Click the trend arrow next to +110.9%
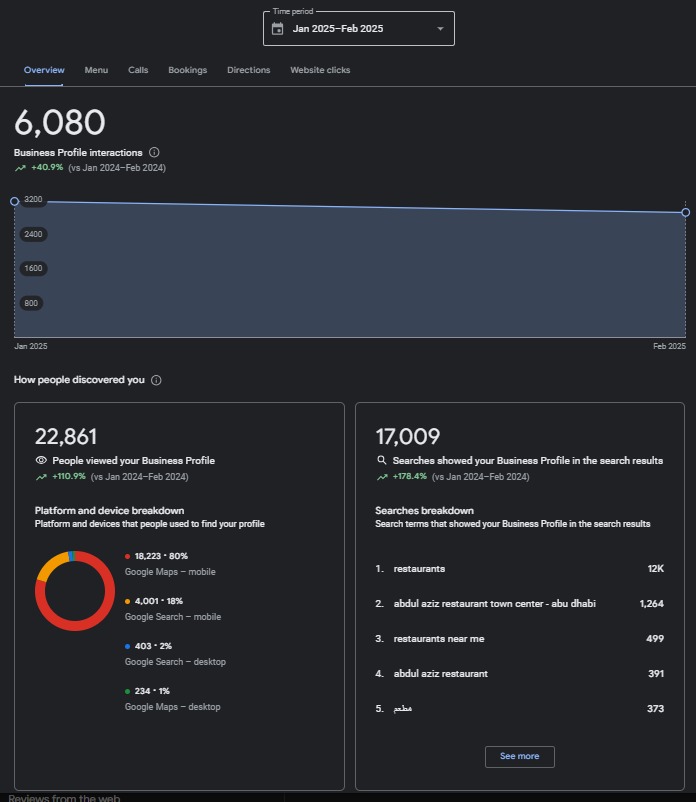This screenshot has height=802, width=696. pyautogui.click(x=41, y=477)
